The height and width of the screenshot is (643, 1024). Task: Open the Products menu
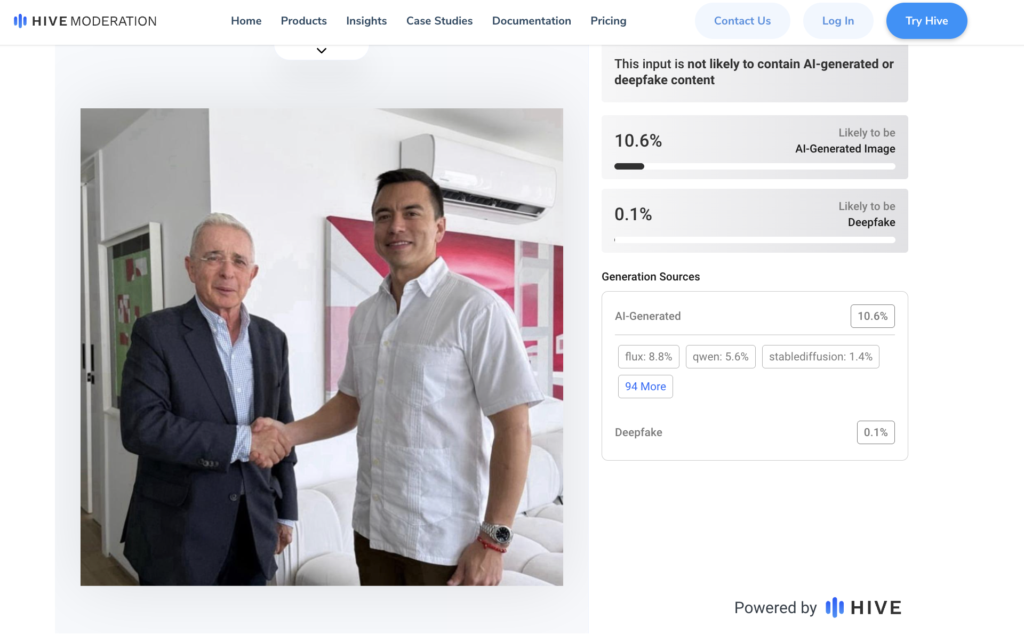[304, 21]
